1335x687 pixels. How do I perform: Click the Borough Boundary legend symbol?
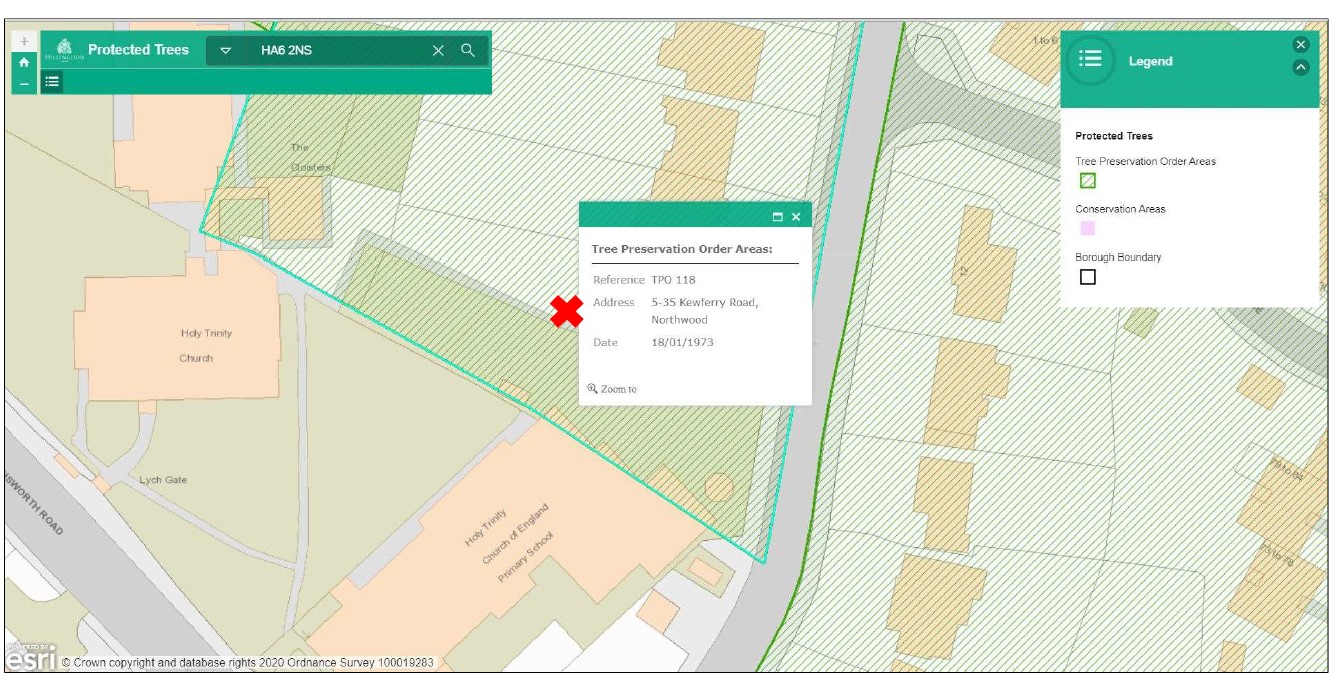1088,277
